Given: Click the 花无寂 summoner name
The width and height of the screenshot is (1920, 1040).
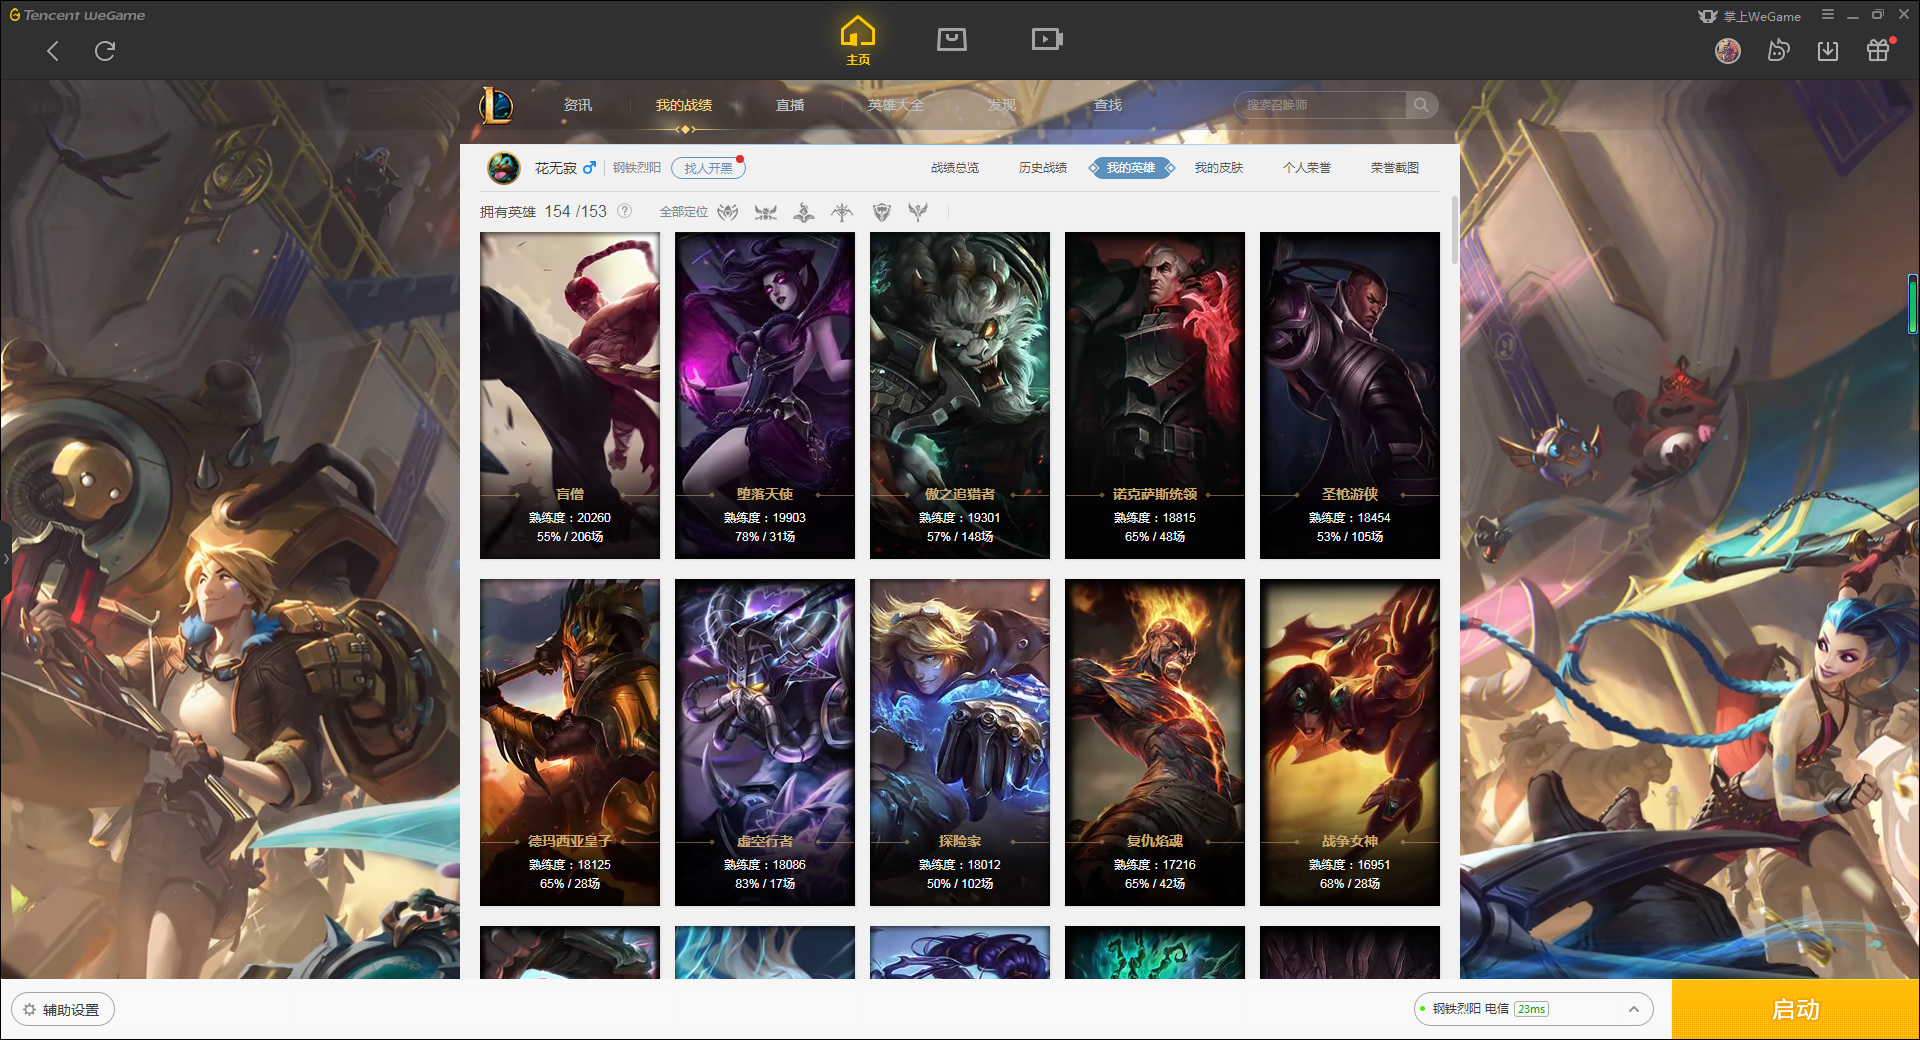Looking at the screenshot, I should click(555, 168).
